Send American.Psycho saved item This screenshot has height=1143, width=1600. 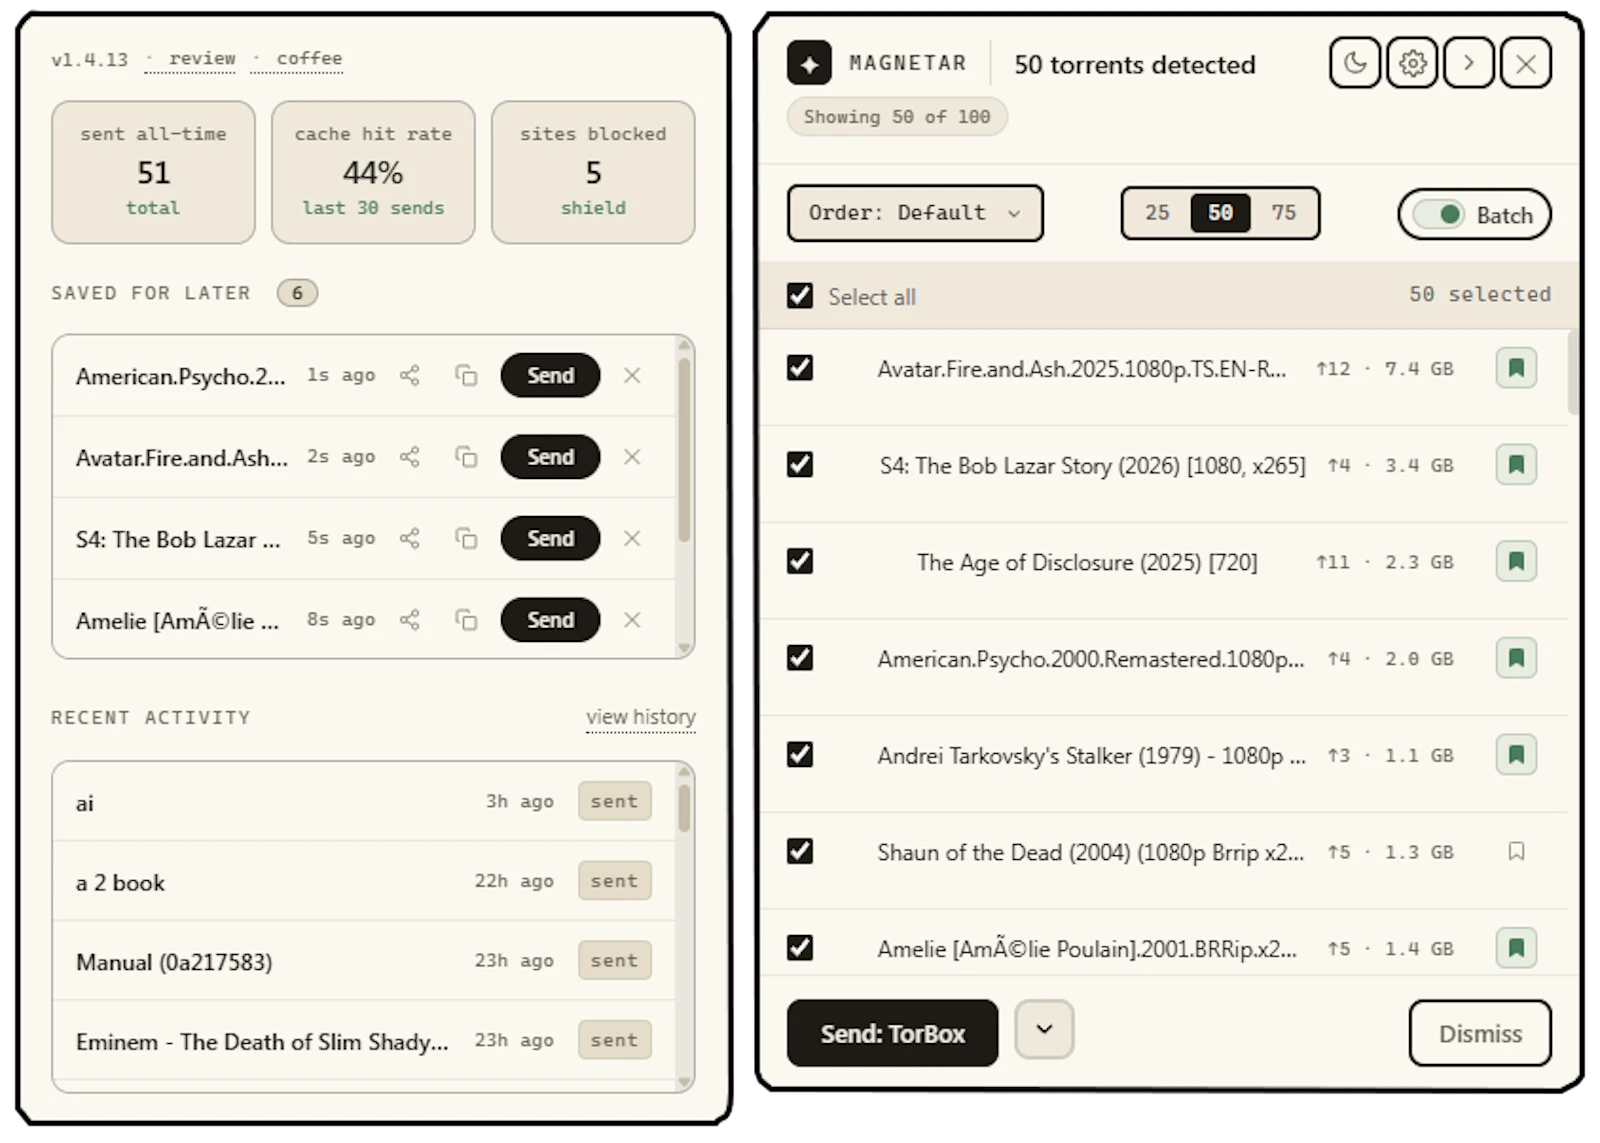click(x=551, y=376)
